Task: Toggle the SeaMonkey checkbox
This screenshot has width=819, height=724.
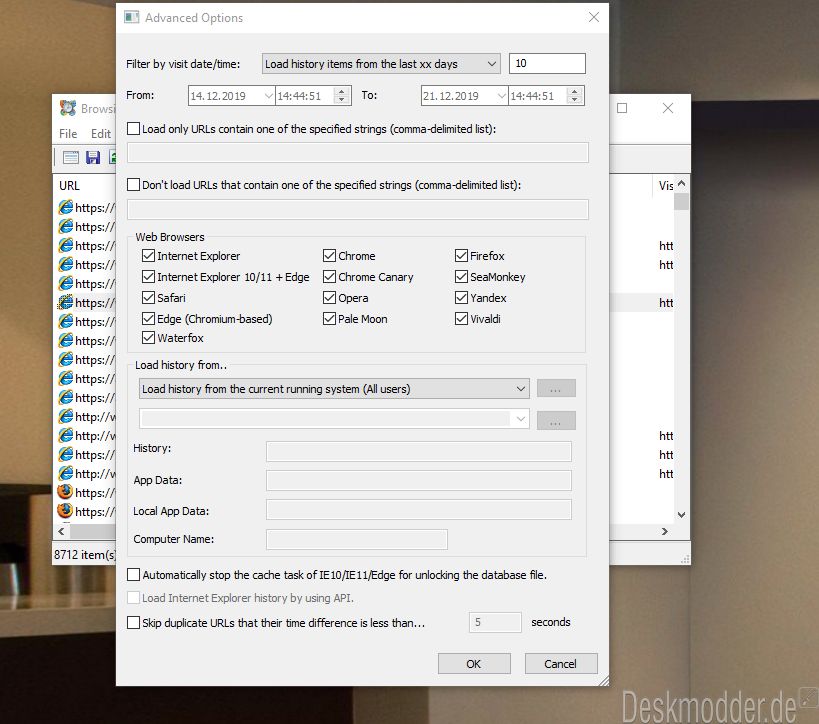Action: [461, 276]
